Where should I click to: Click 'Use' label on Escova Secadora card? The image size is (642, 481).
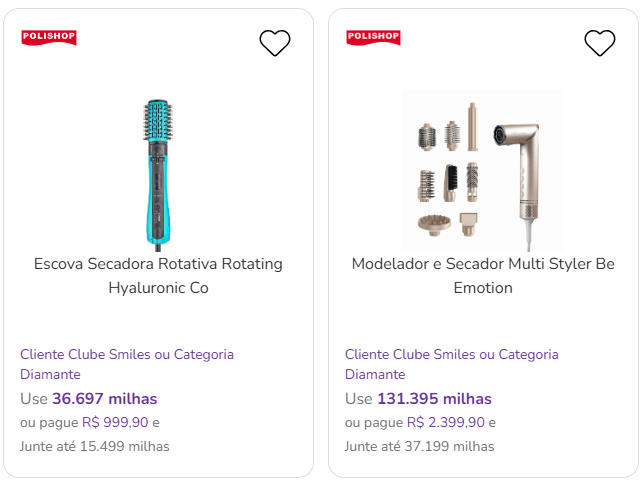click(x=34, y=399)
